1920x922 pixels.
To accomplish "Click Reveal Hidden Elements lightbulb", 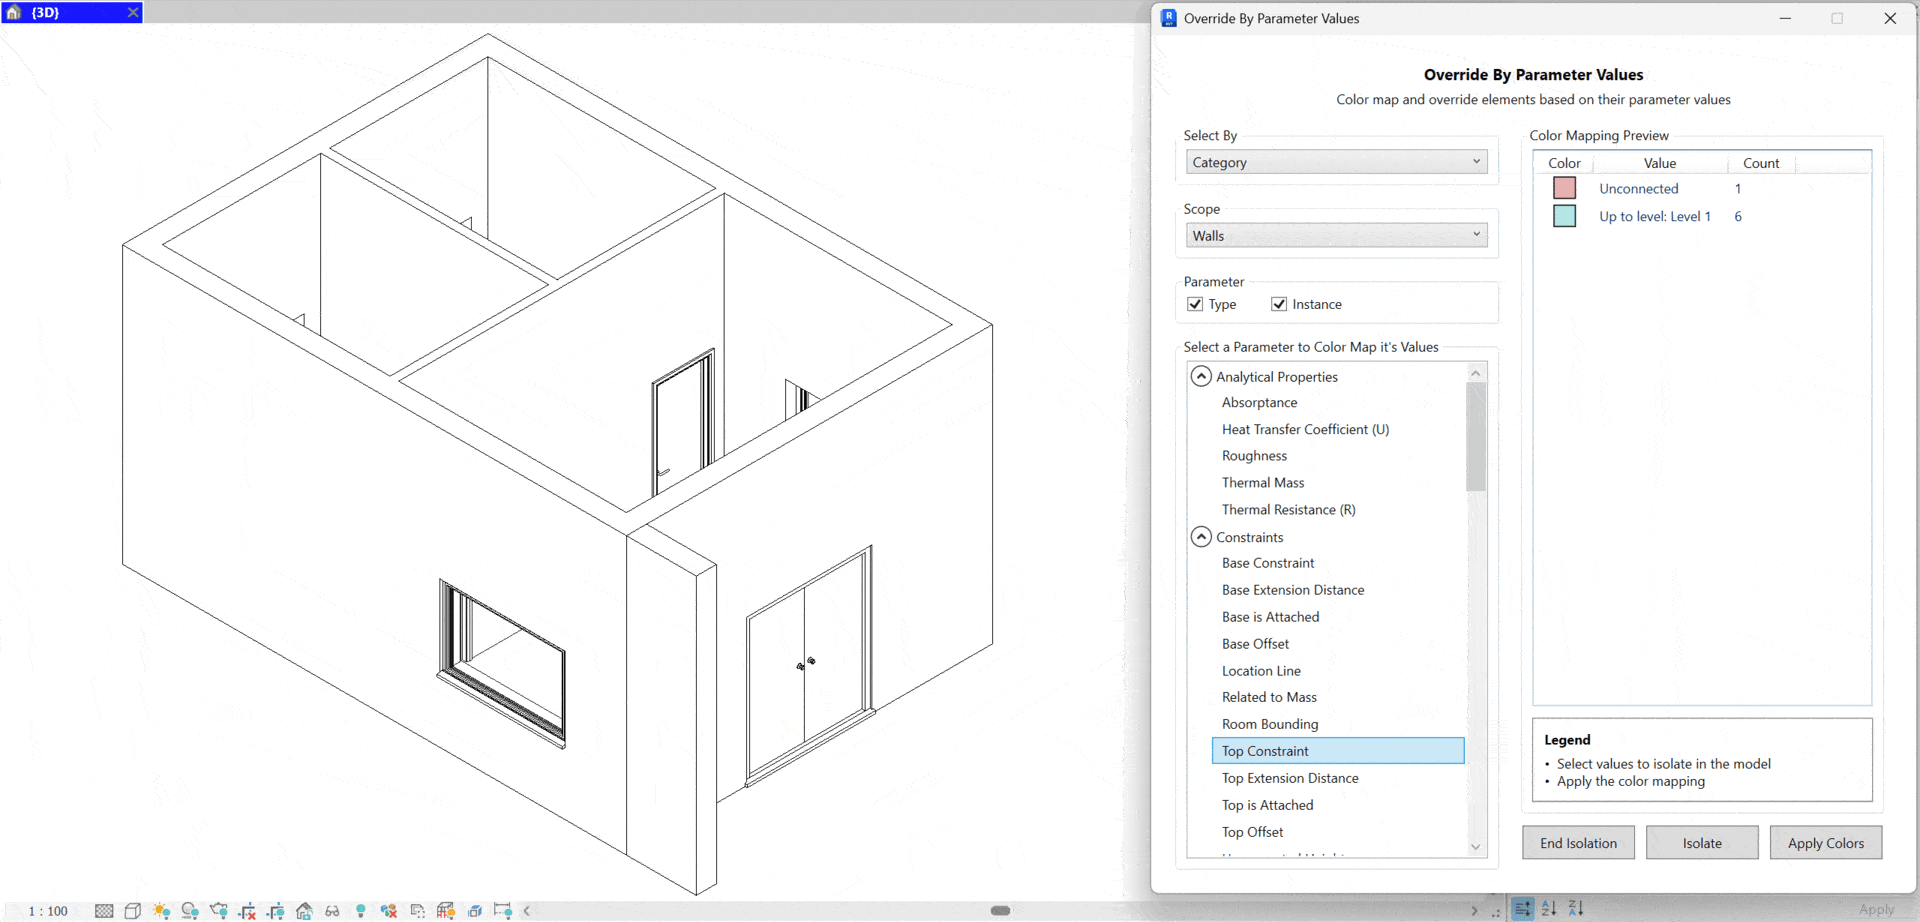I will point(360,910).
